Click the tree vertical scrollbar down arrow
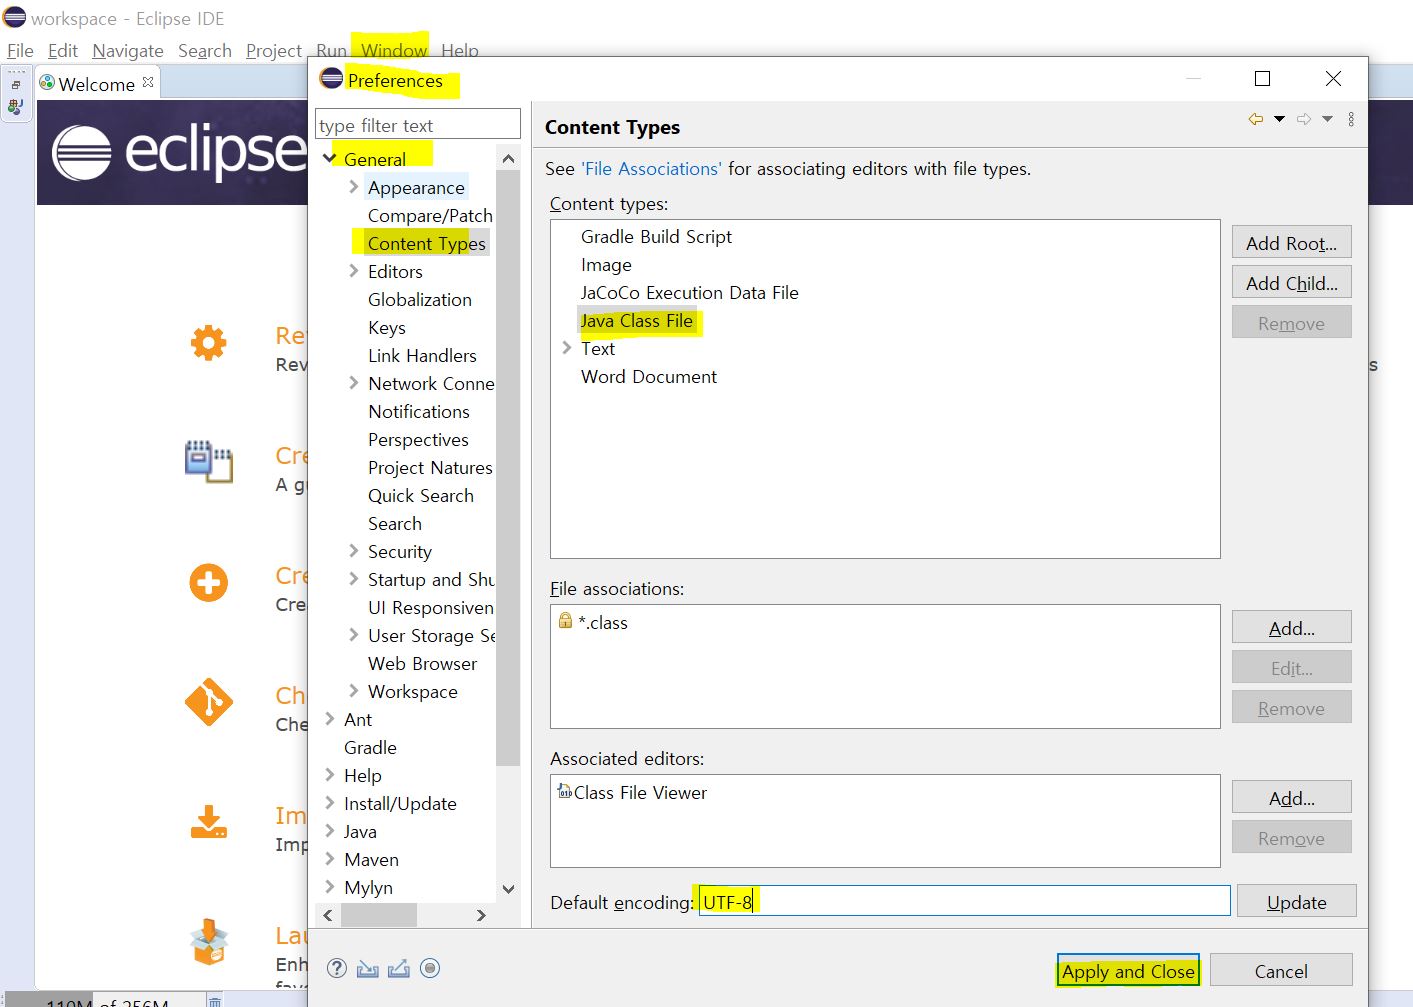Viewport: 1413px width, 1007px height. (x=508, y=889)
